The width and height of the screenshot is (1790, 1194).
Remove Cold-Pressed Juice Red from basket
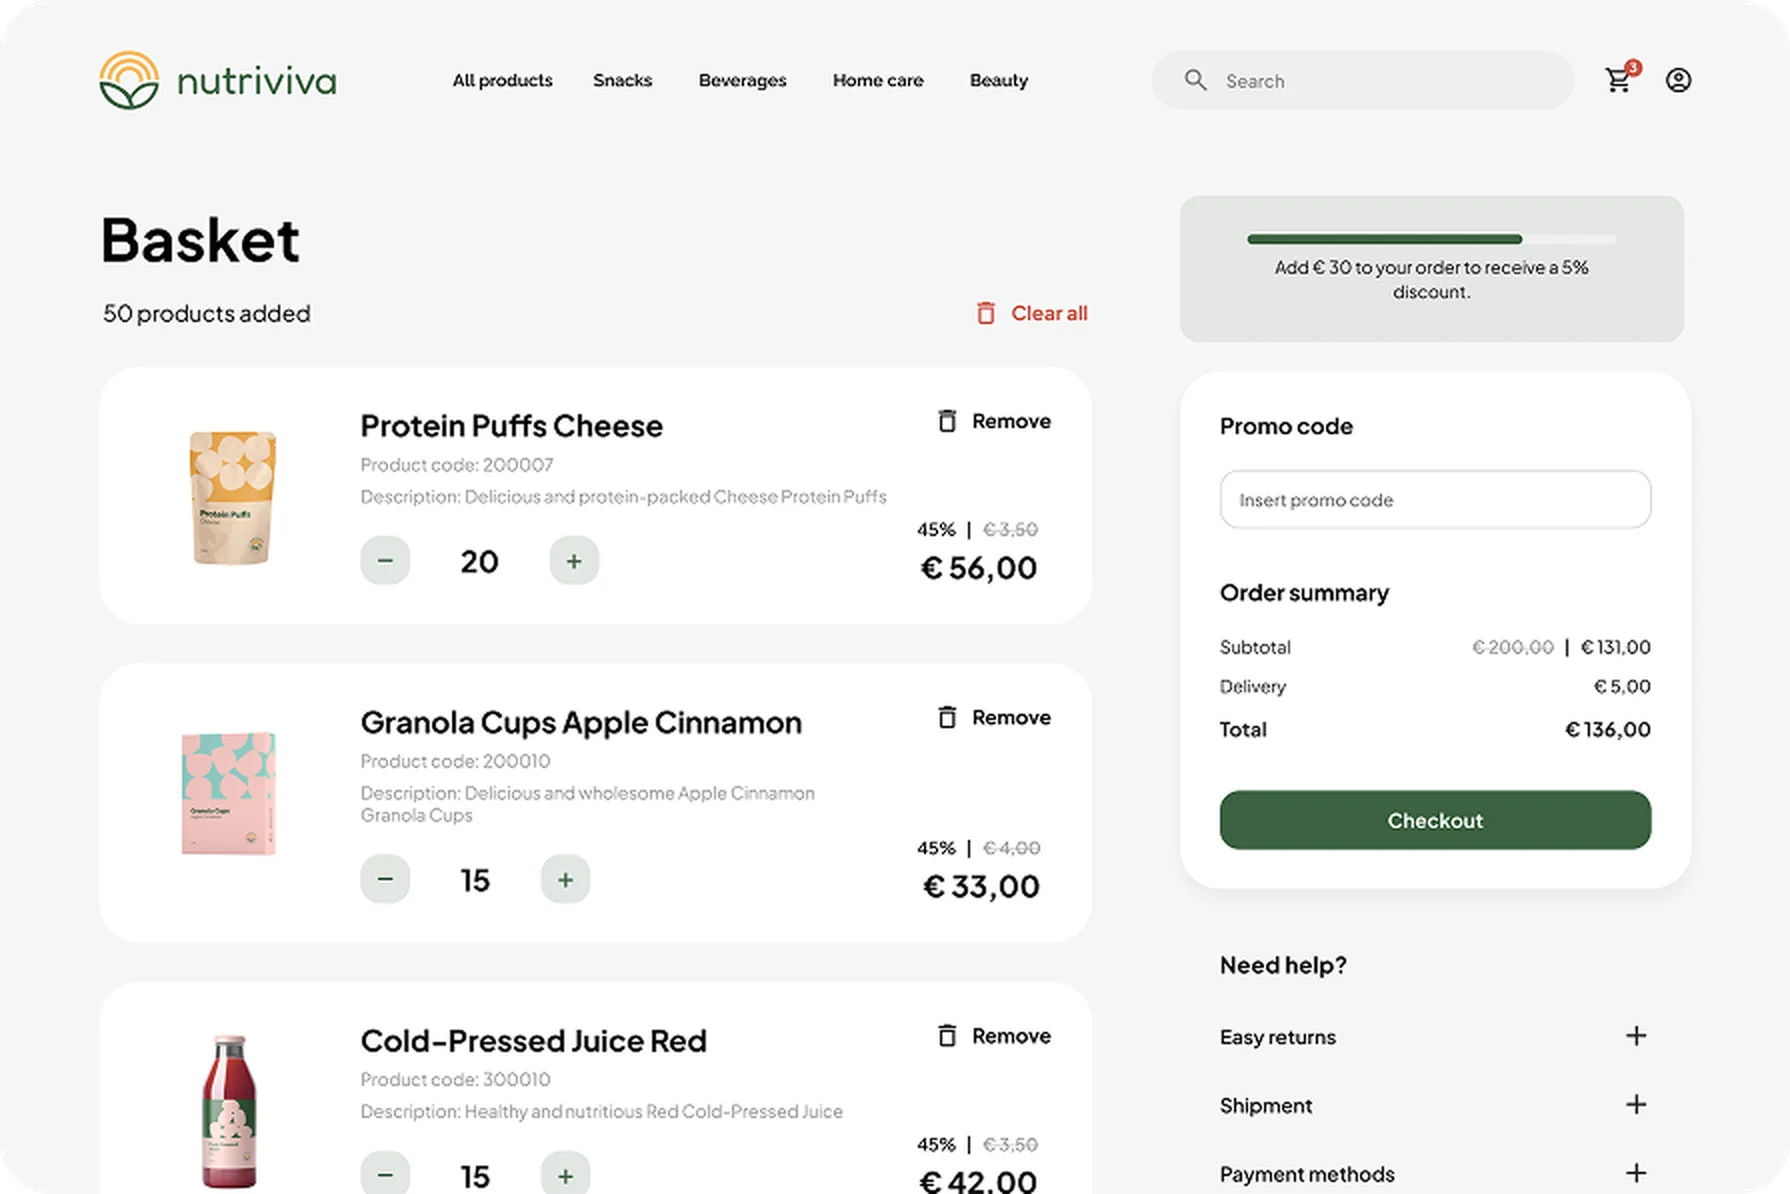pyautogui.click(x=994, y=1036)
